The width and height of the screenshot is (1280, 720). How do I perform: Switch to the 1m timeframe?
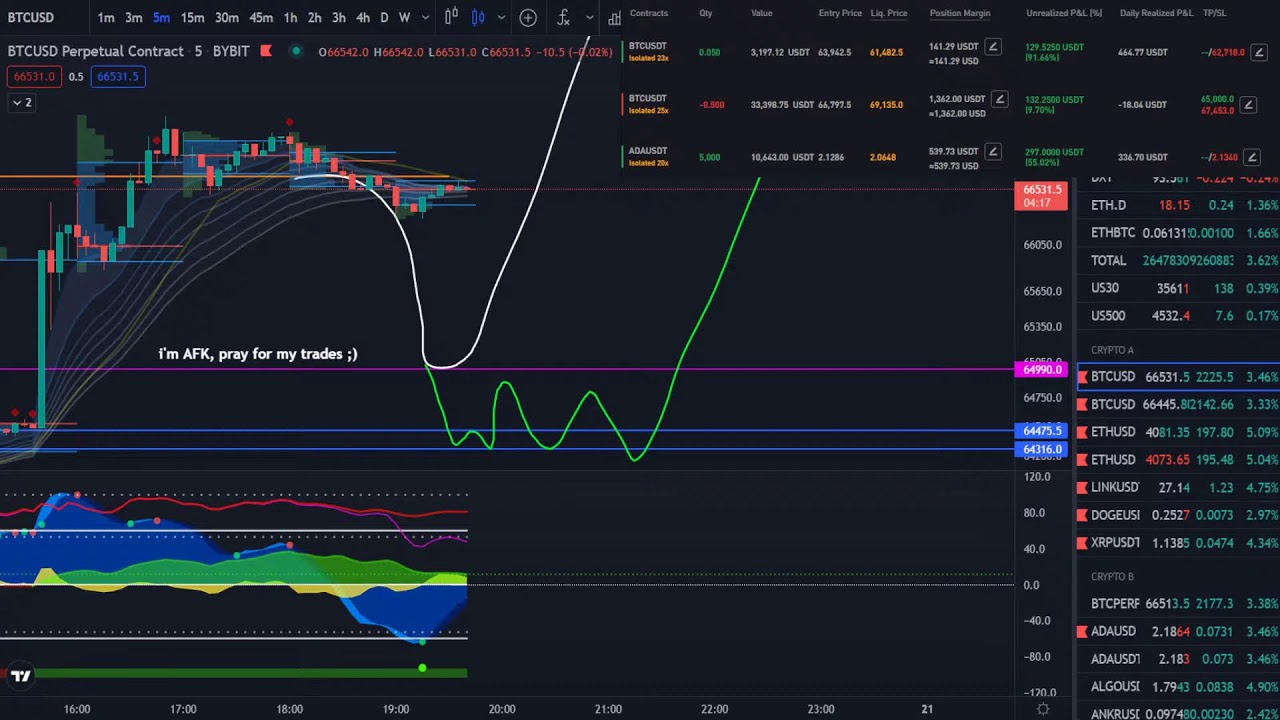105,18
